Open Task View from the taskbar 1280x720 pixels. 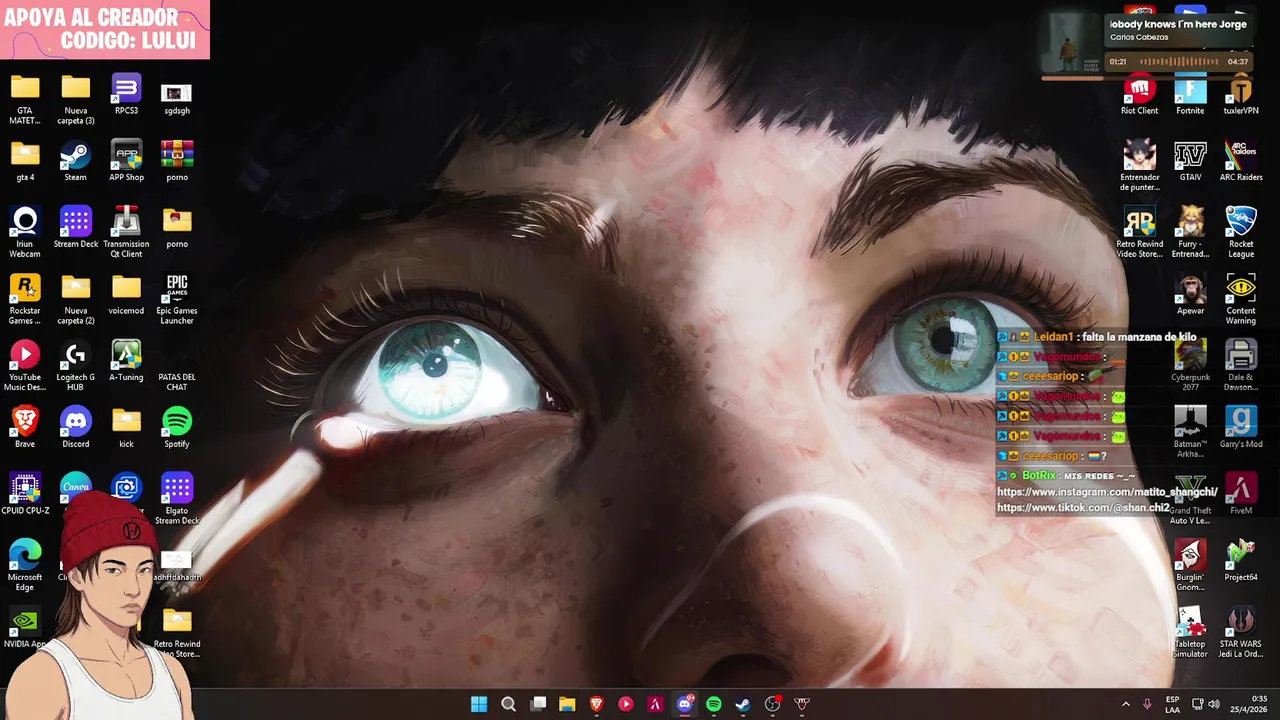coord(538,704)
